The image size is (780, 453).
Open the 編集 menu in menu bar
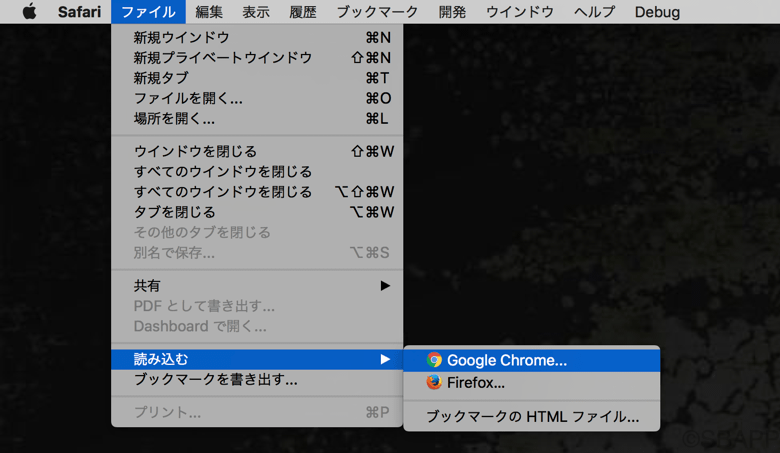(x=209, y=12)
